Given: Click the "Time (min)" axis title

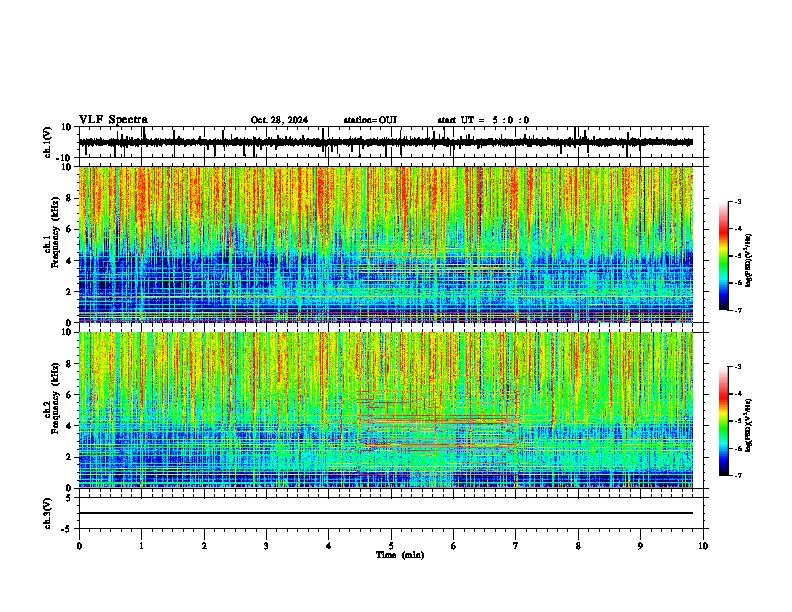Looking at the screenshot, I should (x=400, y=555).
